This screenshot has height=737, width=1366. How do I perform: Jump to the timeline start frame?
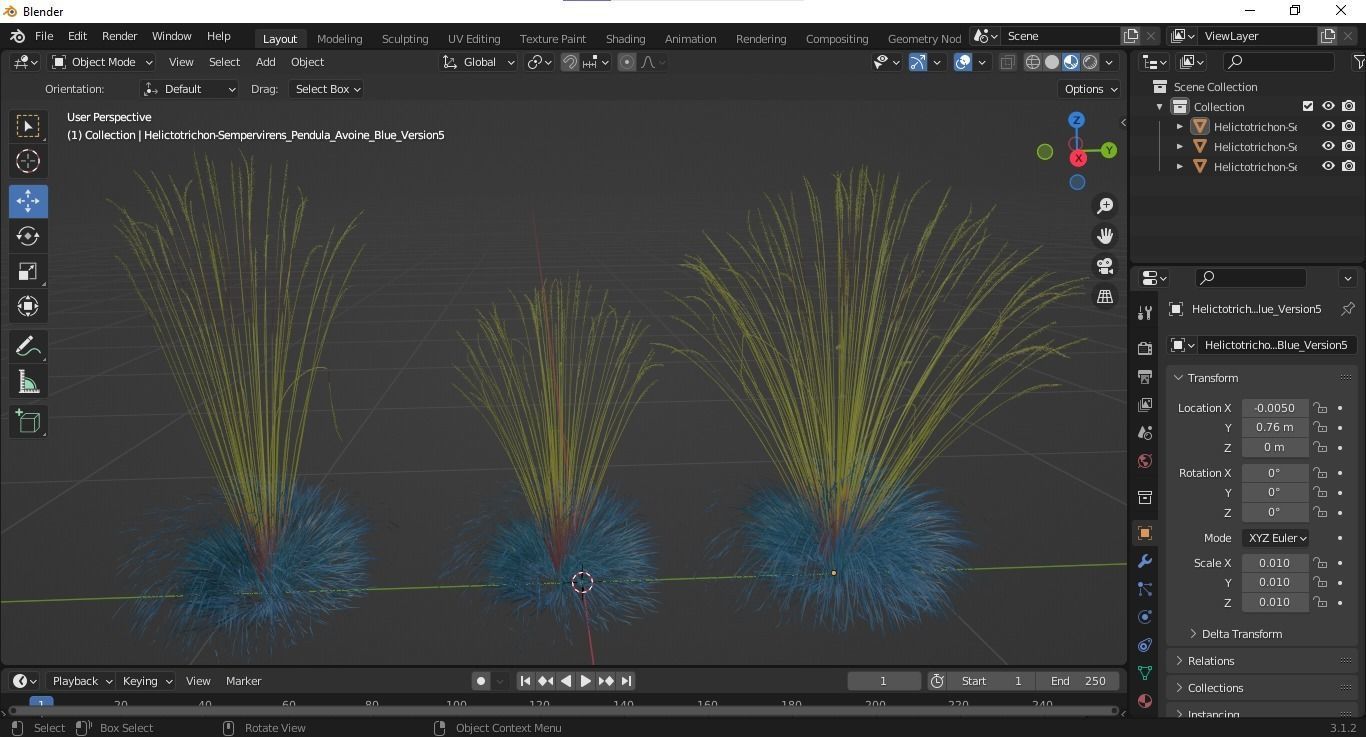tap(525, 681)
